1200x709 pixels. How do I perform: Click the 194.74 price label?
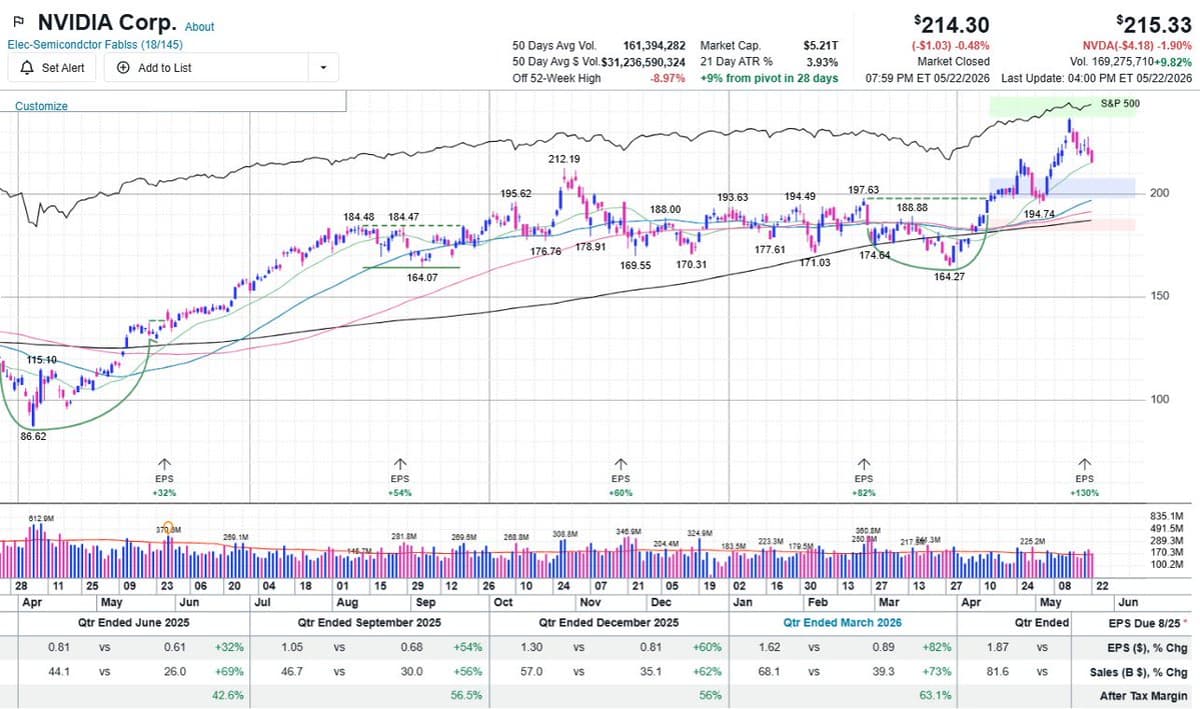[x=1040, y=214]
